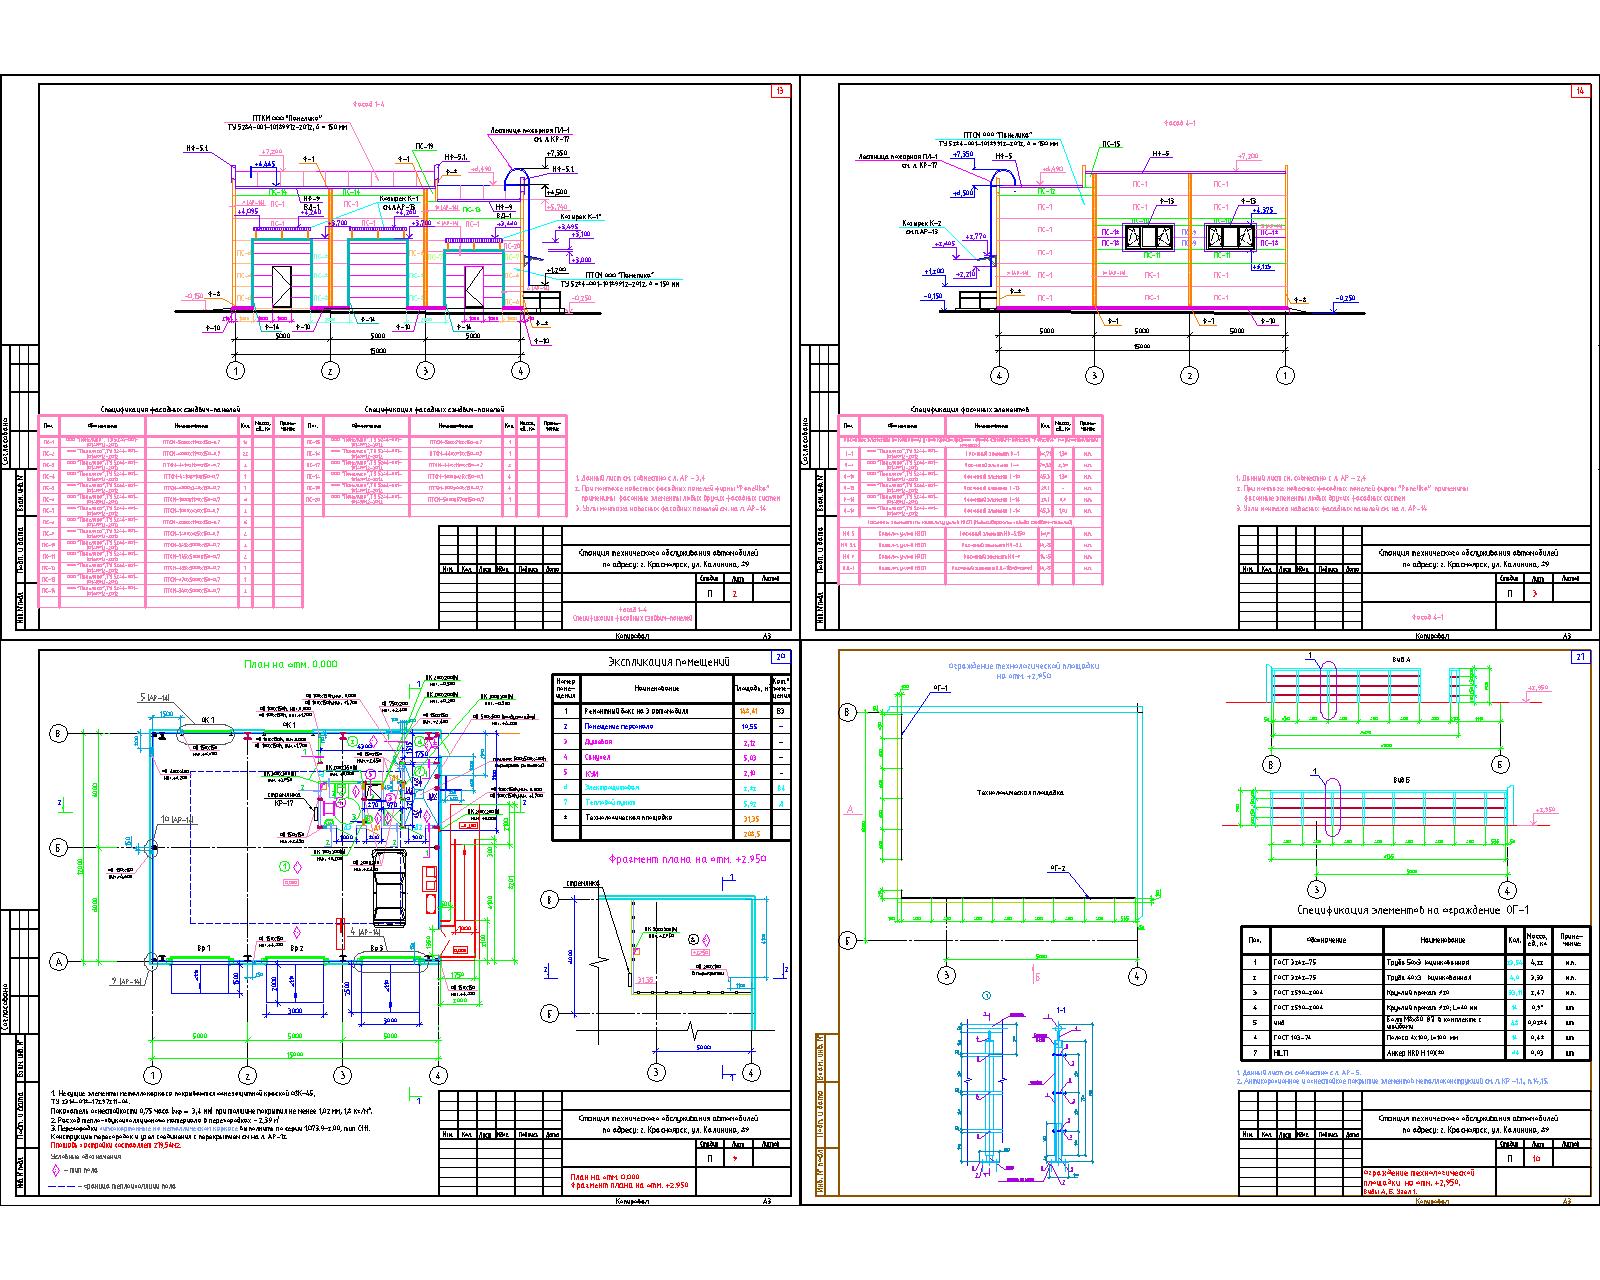Click axis bubble "А" left of the main floor plan
The image size is (1600, 1280).
click(58, 961)
